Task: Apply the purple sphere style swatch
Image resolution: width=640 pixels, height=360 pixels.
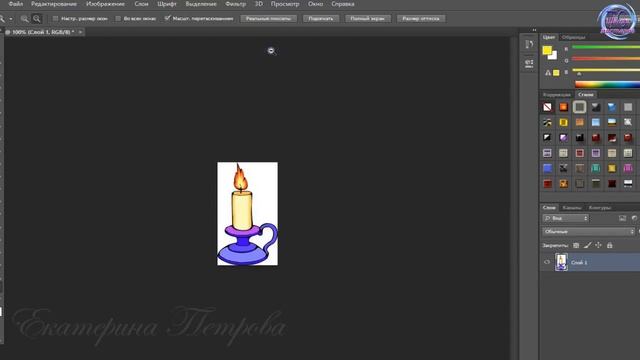Action: (563, 138)
